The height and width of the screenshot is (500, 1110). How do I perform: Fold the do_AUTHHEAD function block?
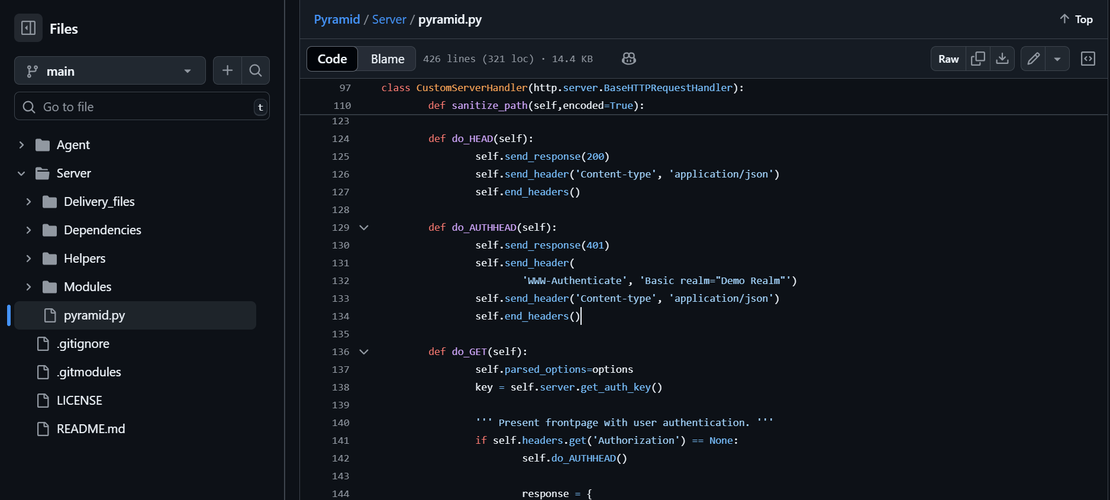pos(364,228)
